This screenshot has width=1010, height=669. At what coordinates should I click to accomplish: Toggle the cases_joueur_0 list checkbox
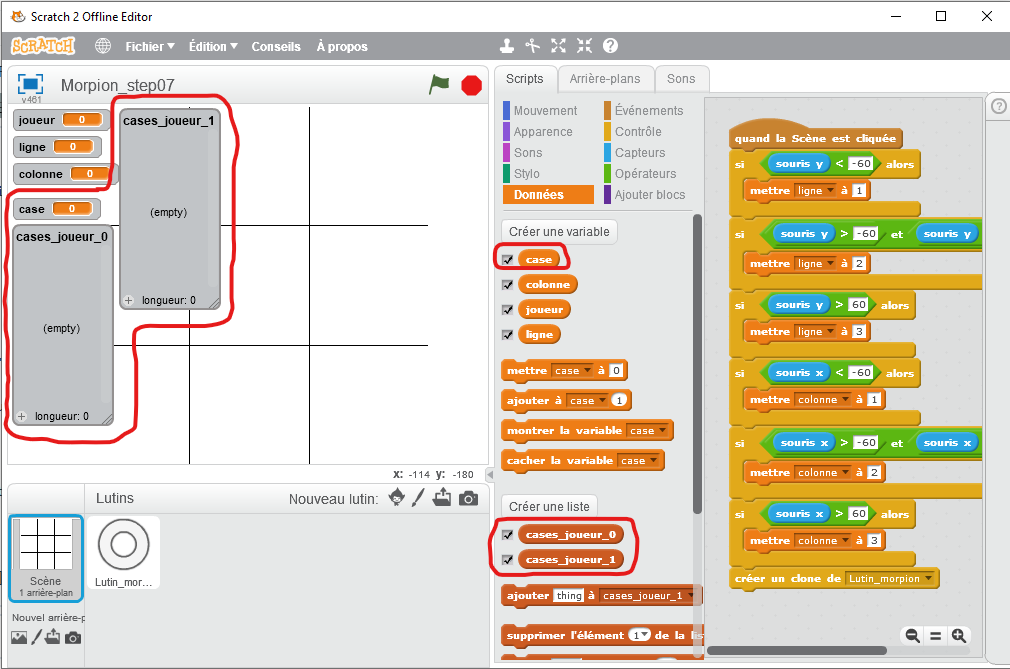[x=508, y=535]
